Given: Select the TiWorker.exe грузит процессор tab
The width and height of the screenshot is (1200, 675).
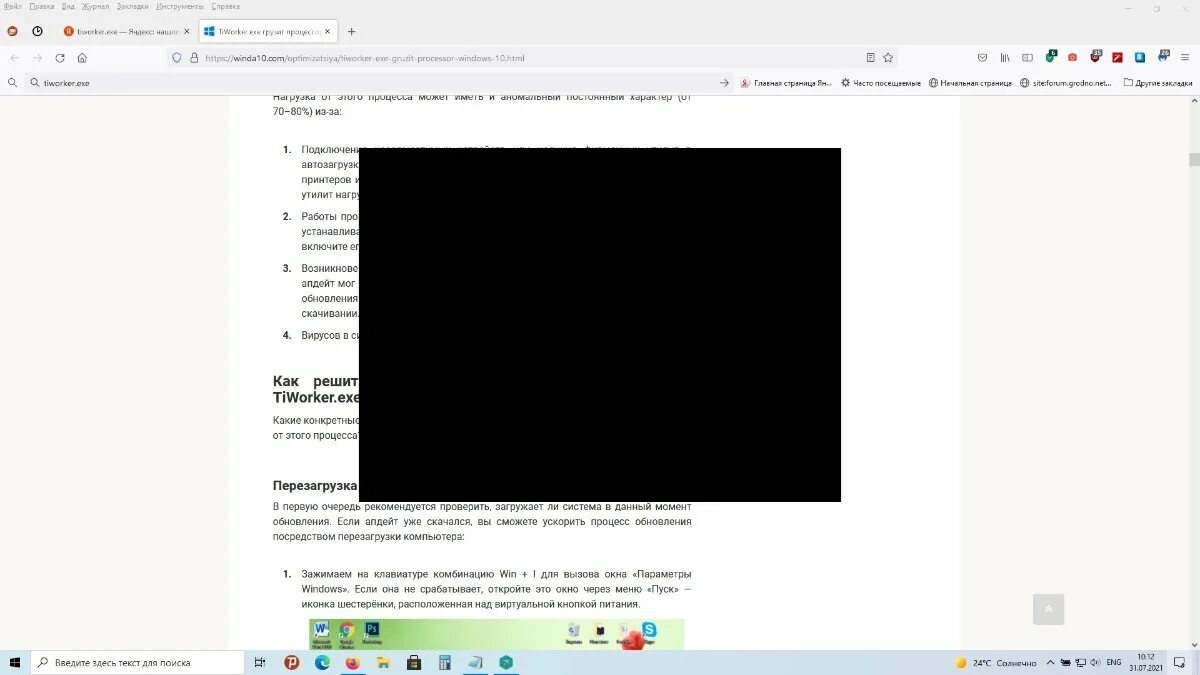Looking at the screenshot, I should [x=268, y=31].
